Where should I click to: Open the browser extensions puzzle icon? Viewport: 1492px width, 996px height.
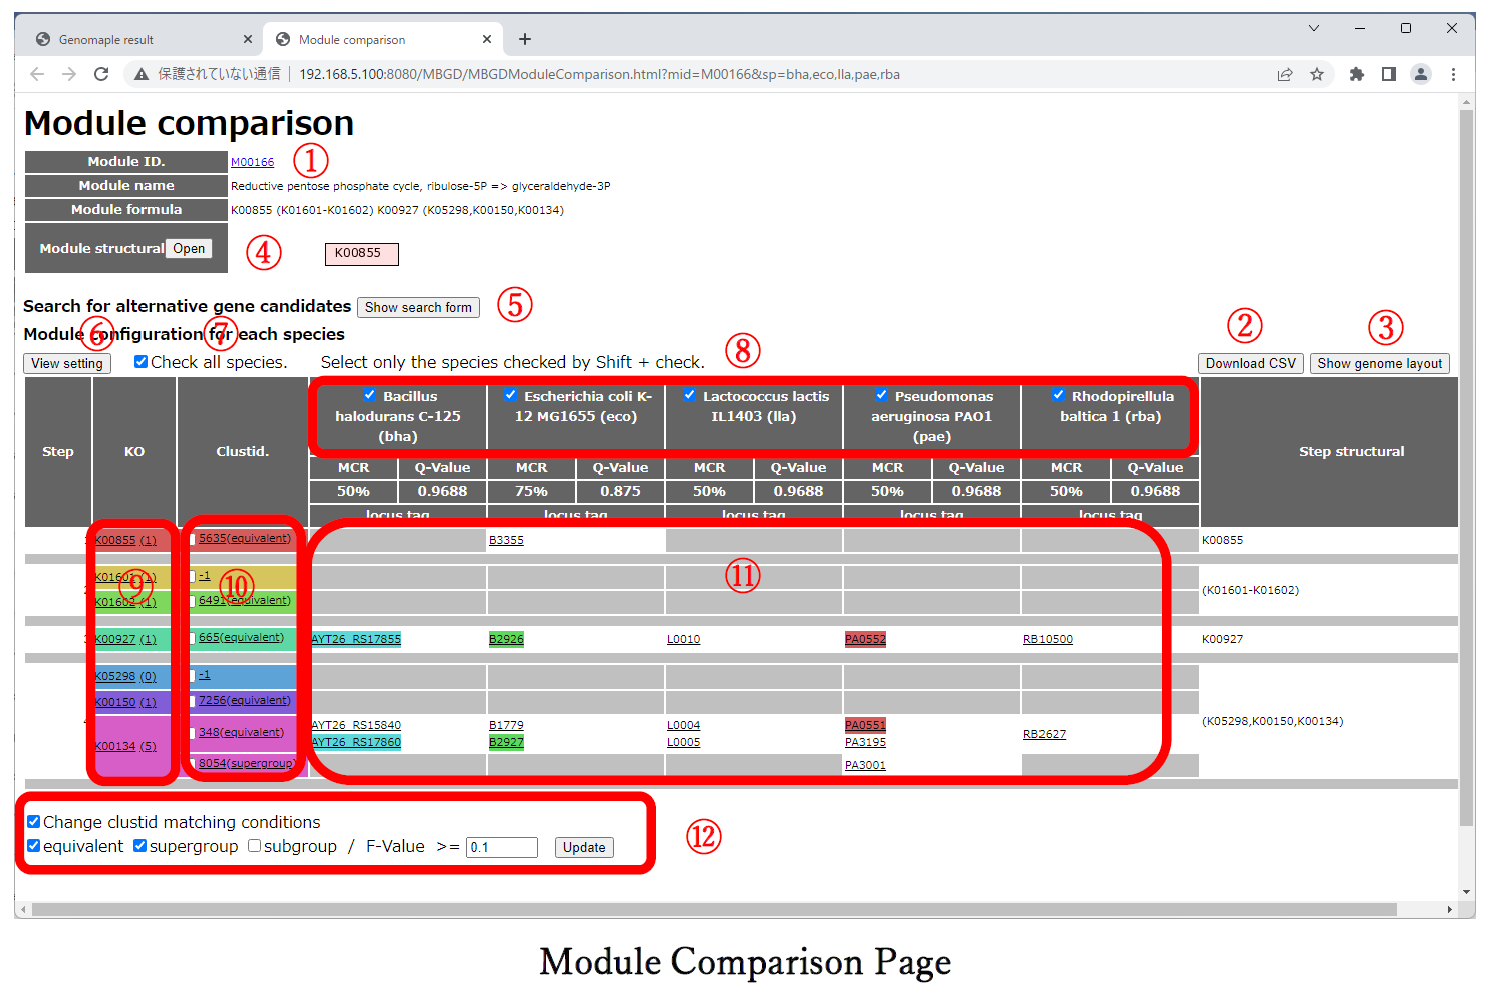point(1357,74)
